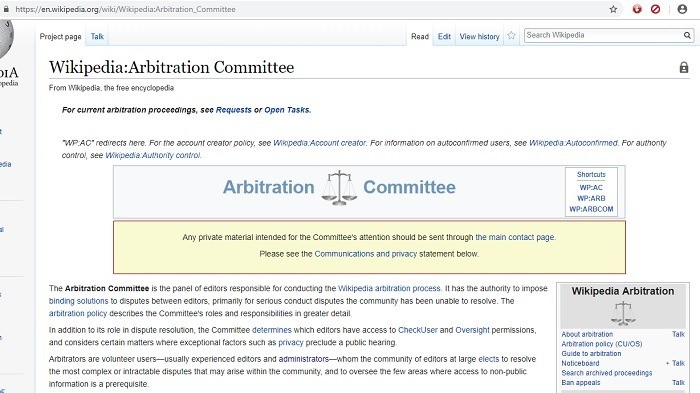Open the Project page tab
The width and height of the screenshot is (700, 393).
60,37
